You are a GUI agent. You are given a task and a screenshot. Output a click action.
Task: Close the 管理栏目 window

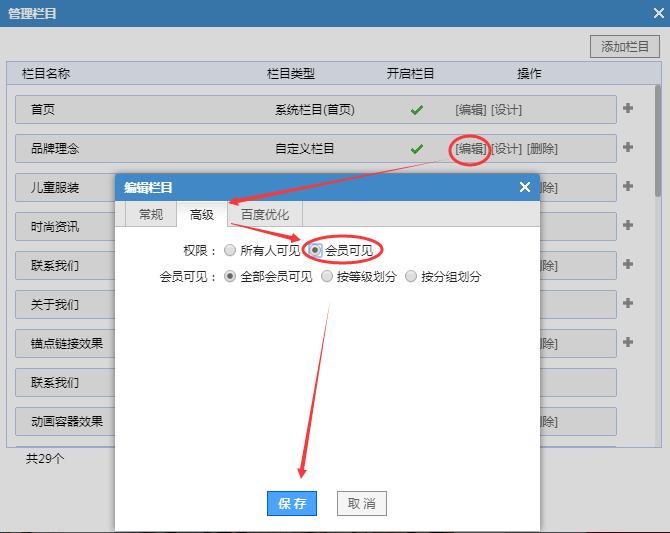pyautogui.click(x=658, y=13)
